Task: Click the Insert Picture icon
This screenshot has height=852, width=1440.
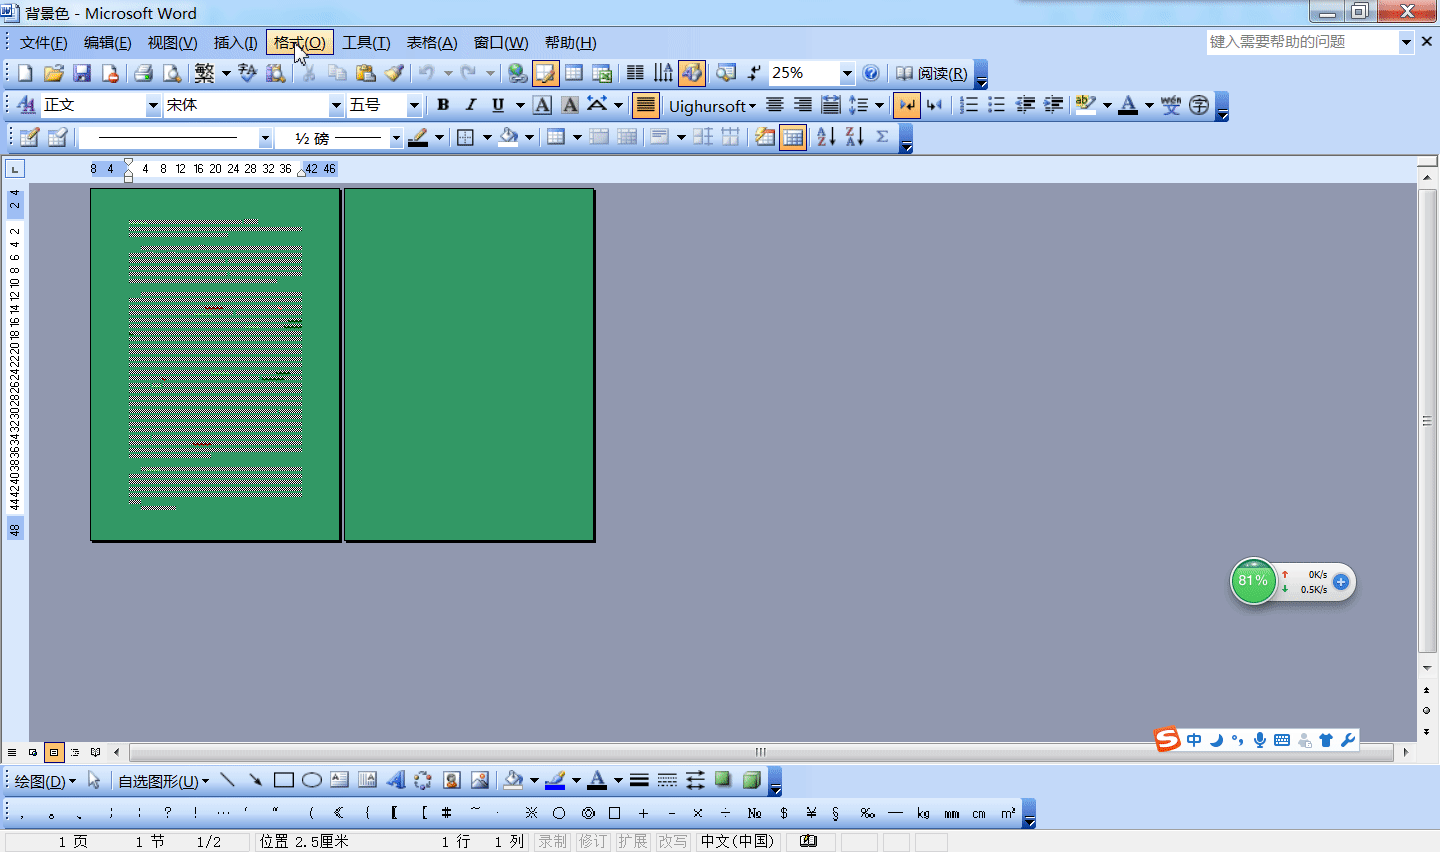Action: pos(479,780)
